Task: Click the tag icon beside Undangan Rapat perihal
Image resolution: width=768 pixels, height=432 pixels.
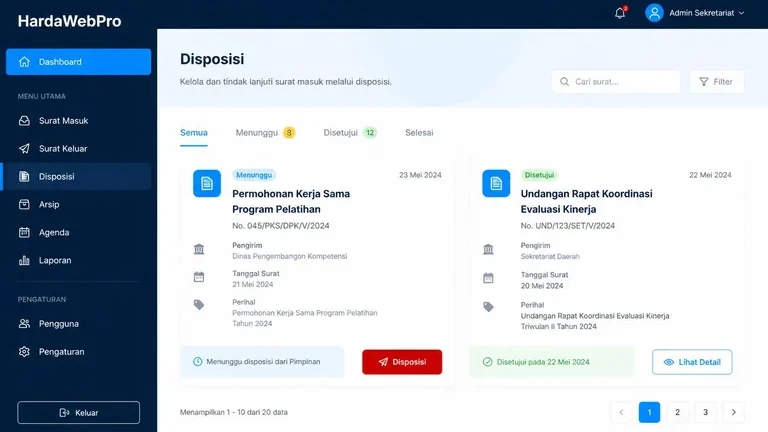Action: (488, 307)
